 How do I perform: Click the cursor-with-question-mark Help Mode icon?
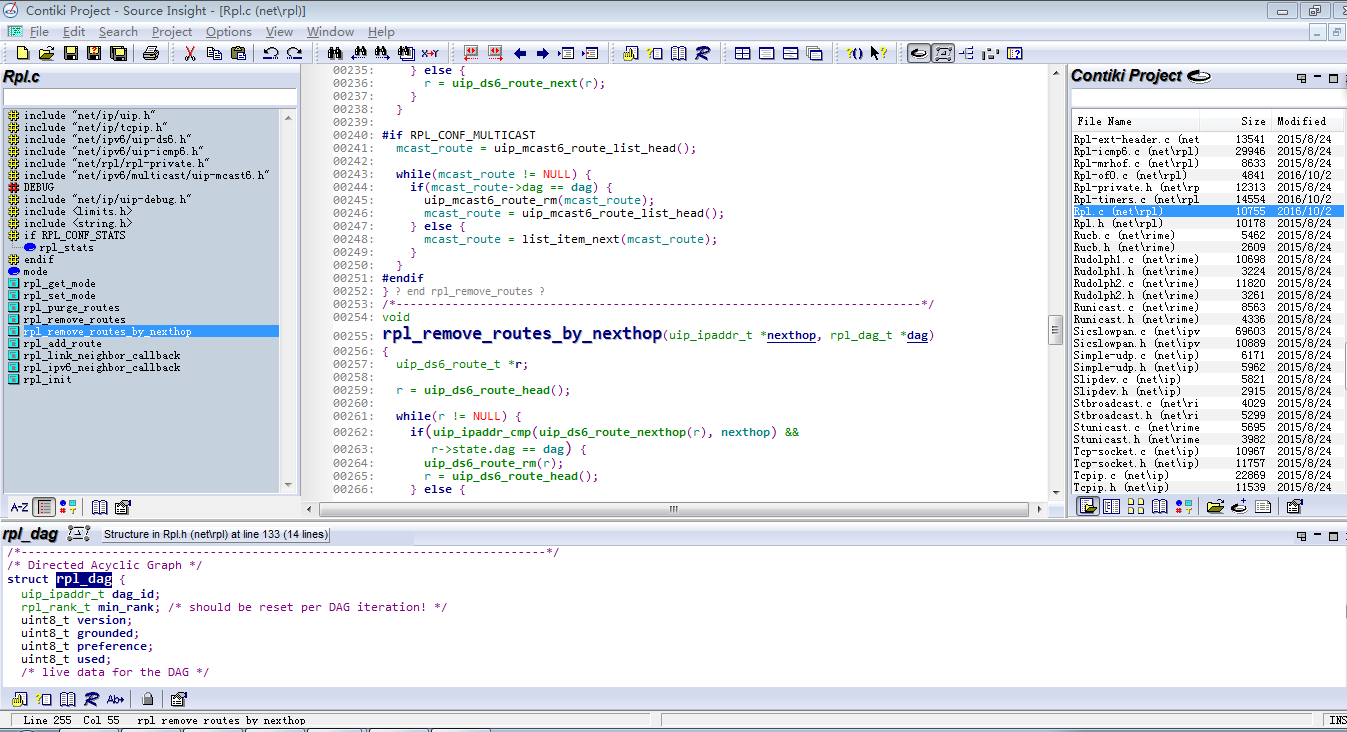[x=878, y=53]
